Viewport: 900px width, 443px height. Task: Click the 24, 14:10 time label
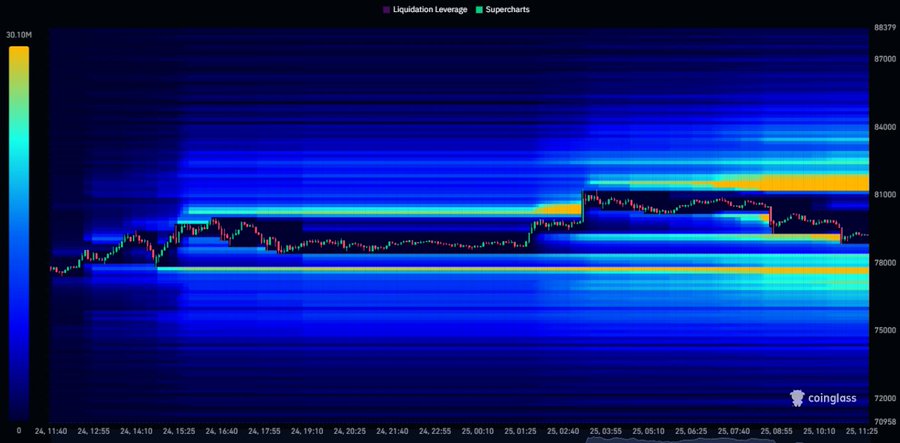pyautogui.click(x=136, y=430)
